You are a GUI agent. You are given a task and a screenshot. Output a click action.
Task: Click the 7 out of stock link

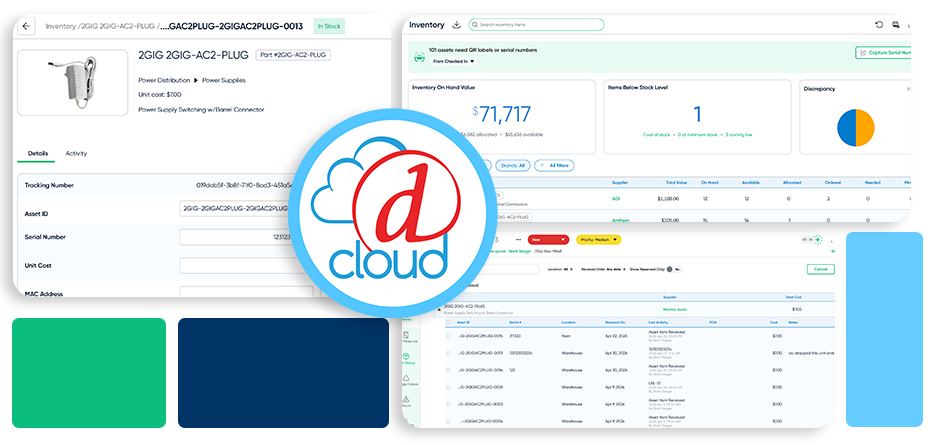pyautogui.click(x=656, y=135)
